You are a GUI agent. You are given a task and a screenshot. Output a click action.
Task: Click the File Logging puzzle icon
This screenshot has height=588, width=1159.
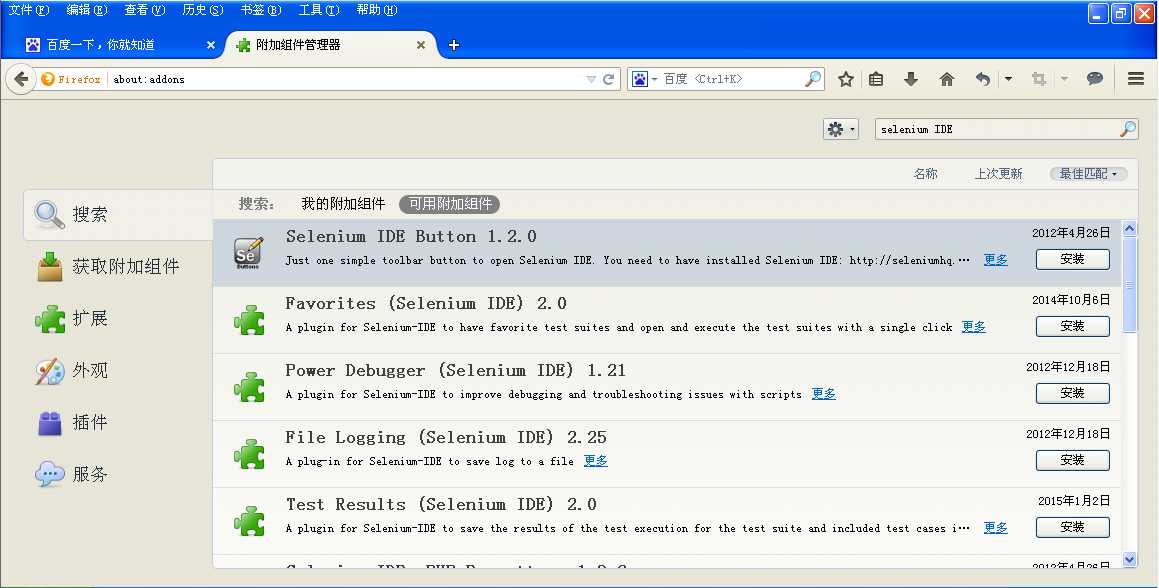click(x=249, y=454)
